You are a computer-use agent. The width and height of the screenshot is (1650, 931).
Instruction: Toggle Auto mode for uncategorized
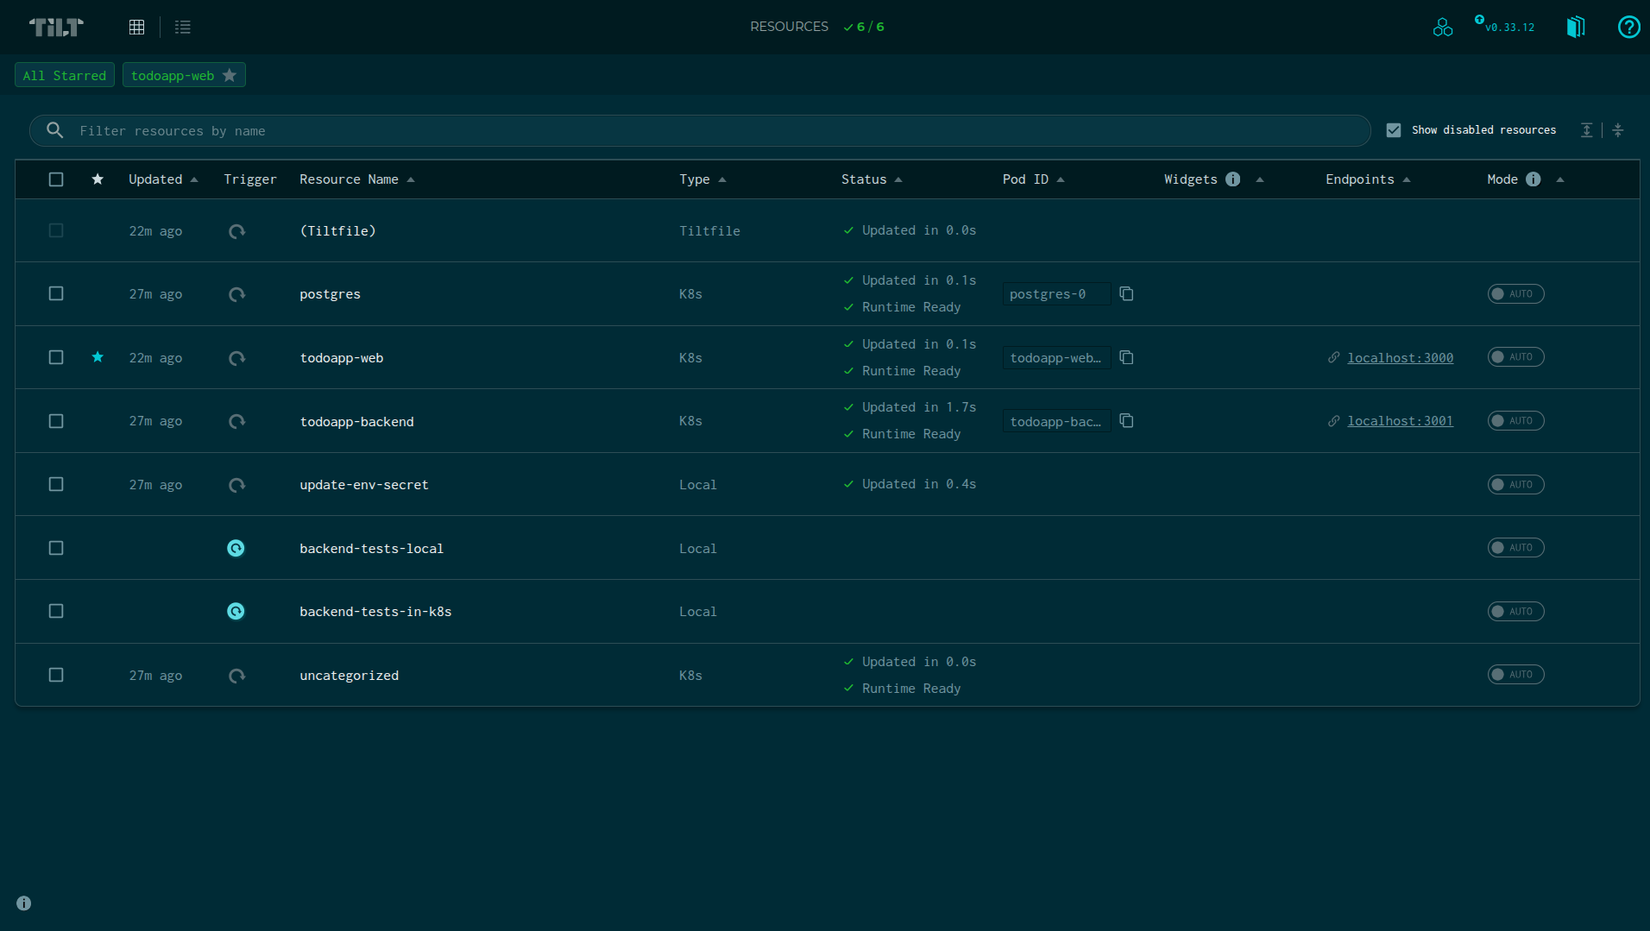[x=1516, y=675]
